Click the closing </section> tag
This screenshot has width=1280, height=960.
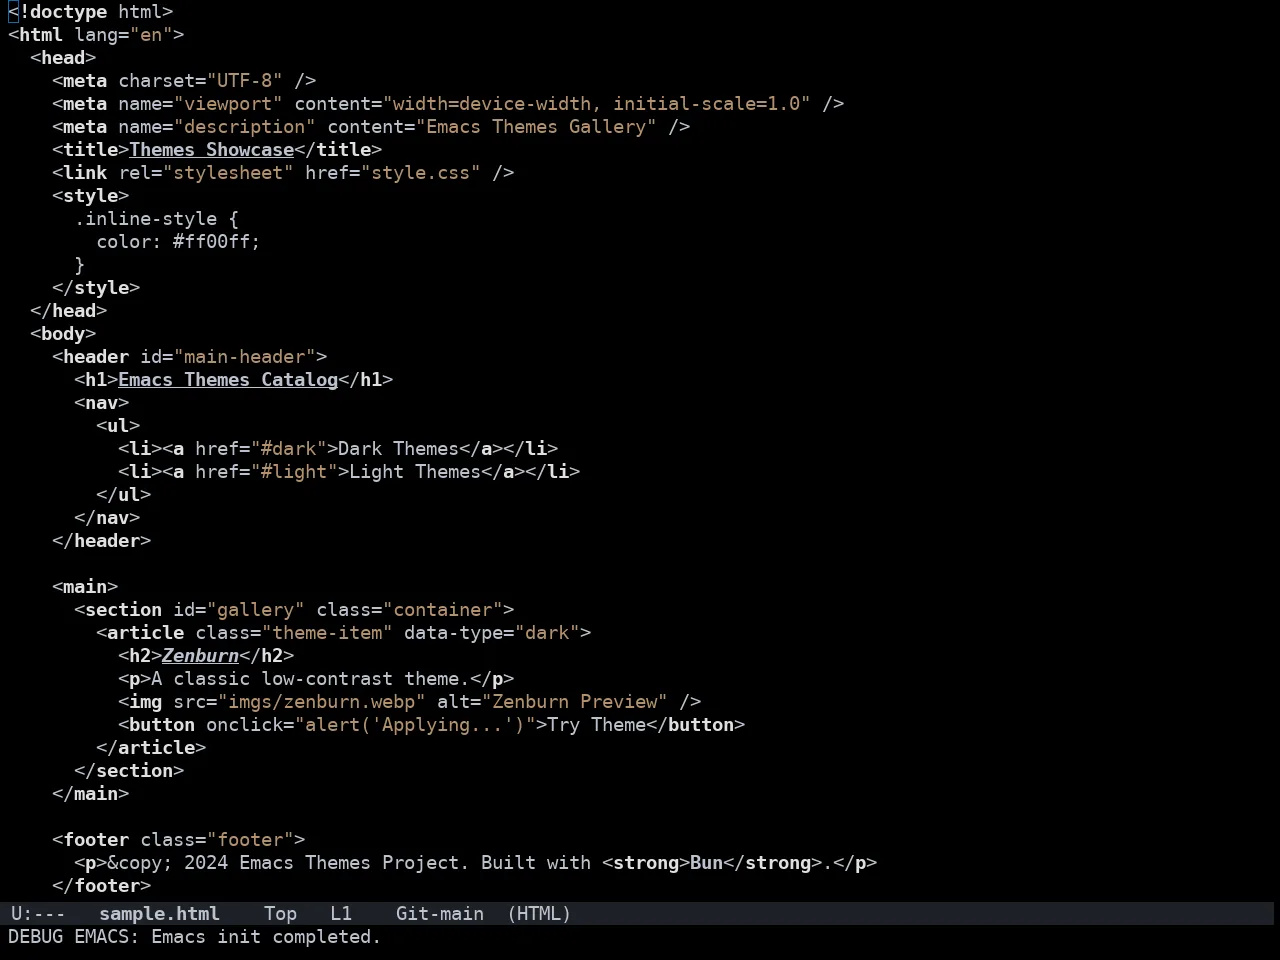coord(129,771)
